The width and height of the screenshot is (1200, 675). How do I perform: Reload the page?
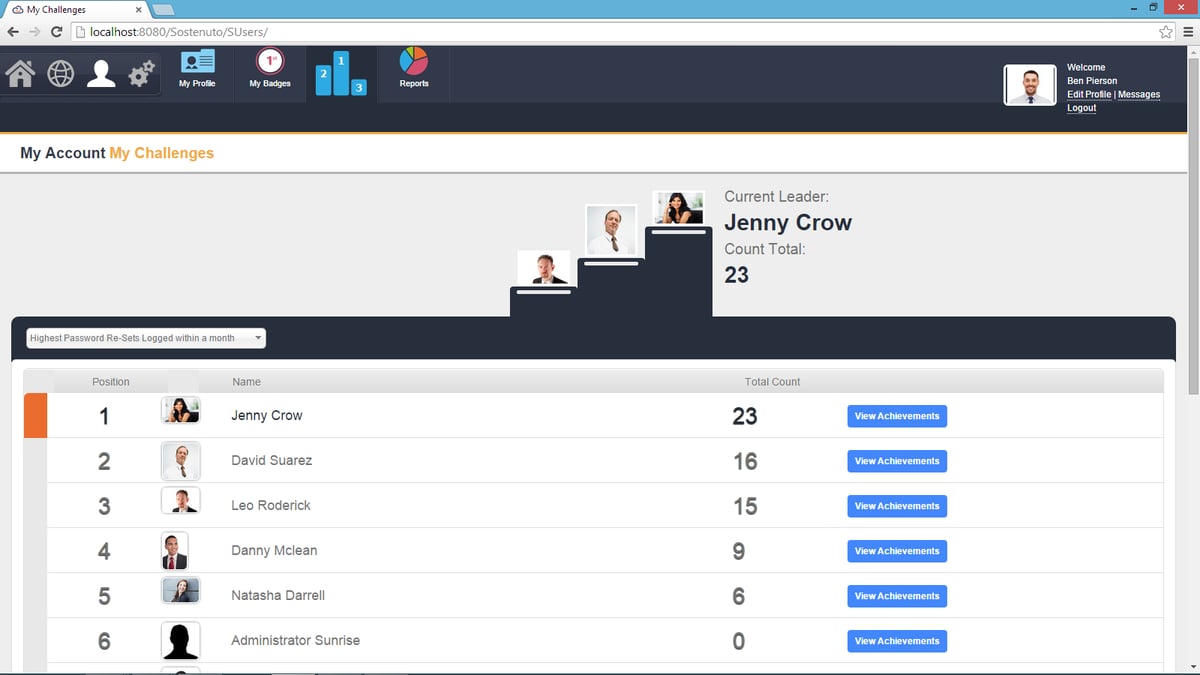point(57,32)
